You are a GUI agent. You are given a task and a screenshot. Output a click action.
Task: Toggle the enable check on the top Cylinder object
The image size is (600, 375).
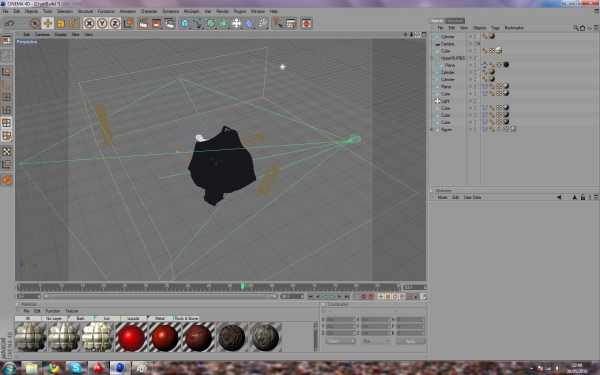tap(478, 37)
